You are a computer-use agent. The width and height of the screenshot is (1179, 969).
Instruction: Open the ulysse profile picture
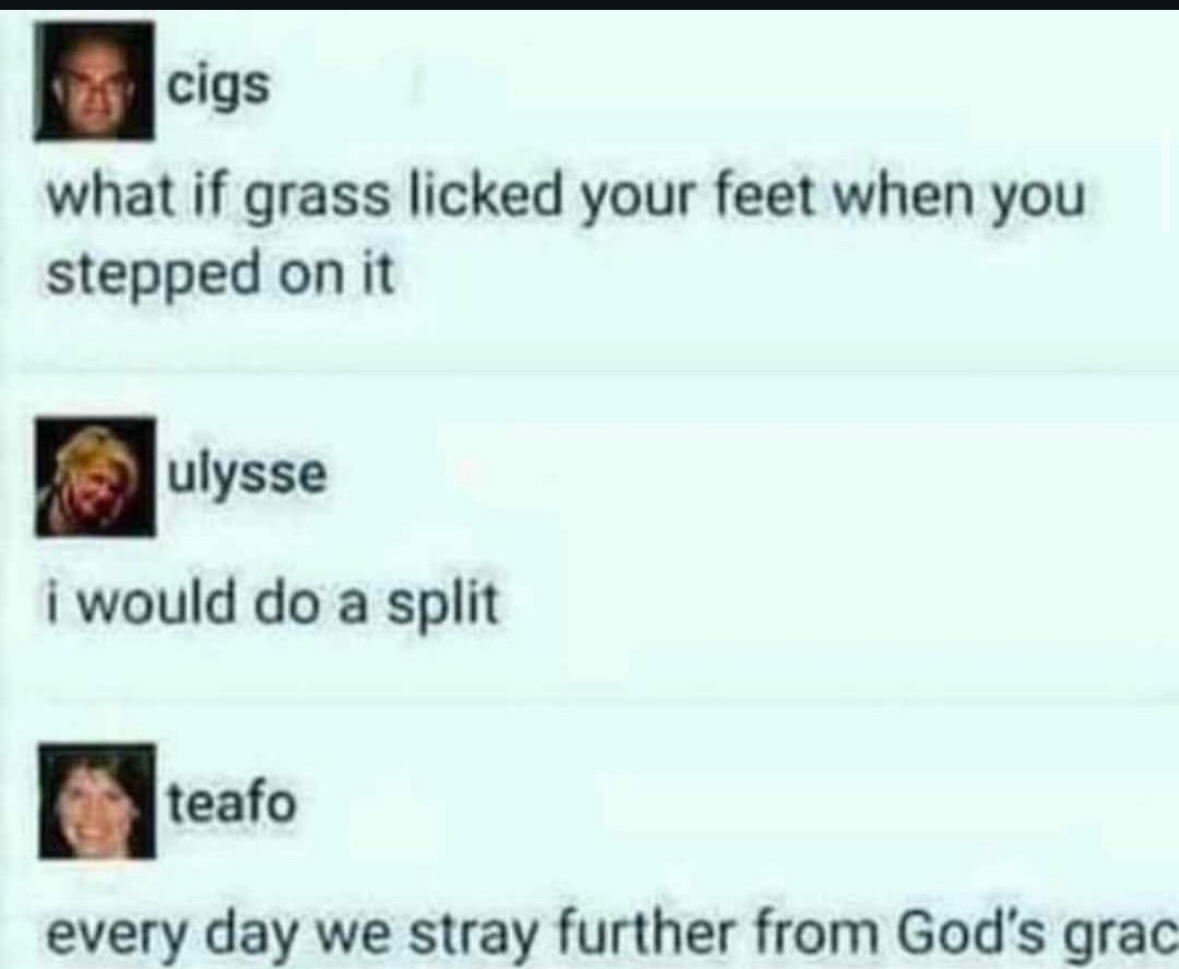tap(95, 477)
